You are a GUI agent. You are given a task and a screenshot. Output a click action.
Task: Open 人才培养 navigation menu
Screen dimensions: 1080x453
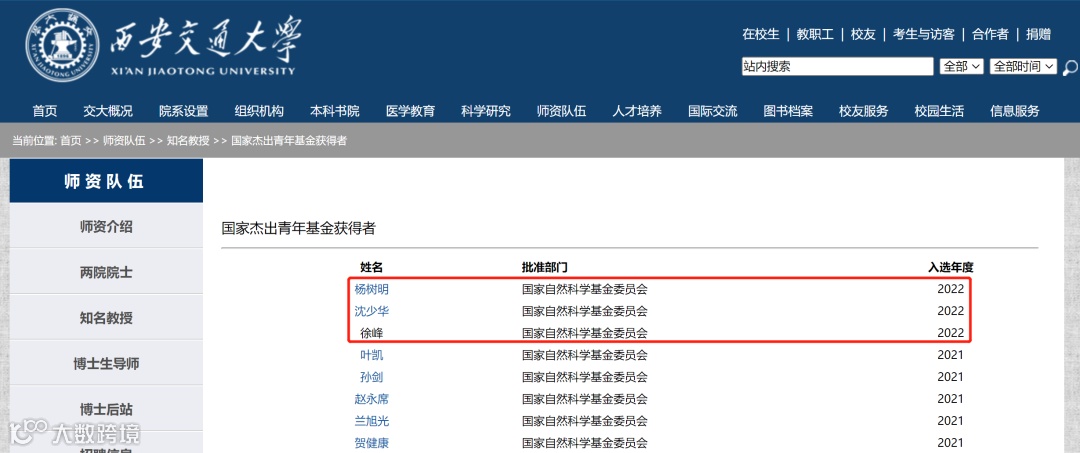tap(637, 111)
